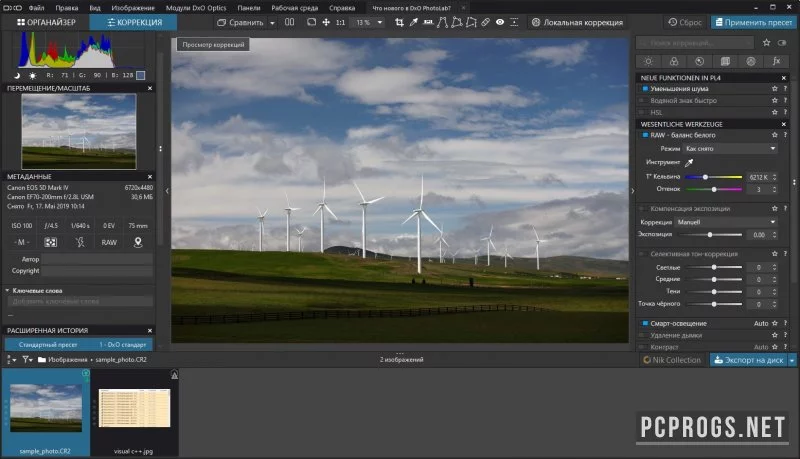Open the Geometry palette tab icon
Viewport: 800px width, 459px height.
[725, 61]
